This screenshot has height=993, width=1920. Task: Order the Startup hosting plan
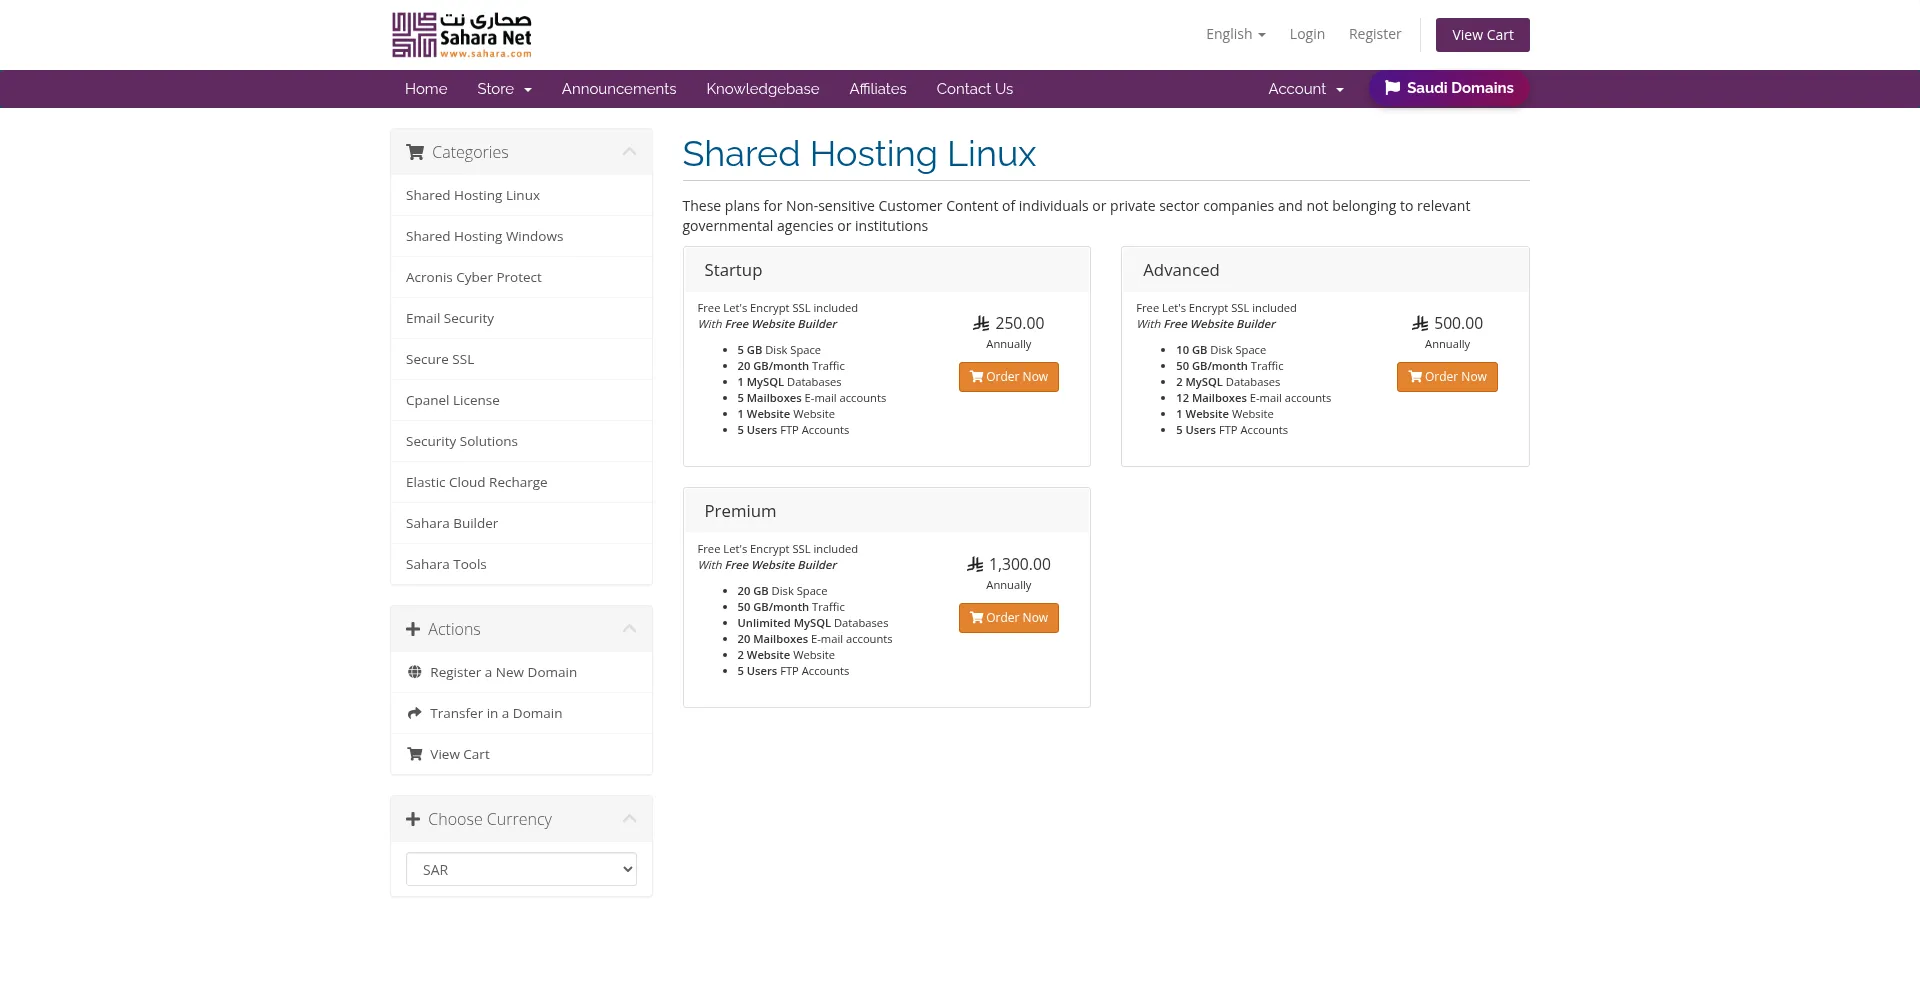(x=1008, y=377)
